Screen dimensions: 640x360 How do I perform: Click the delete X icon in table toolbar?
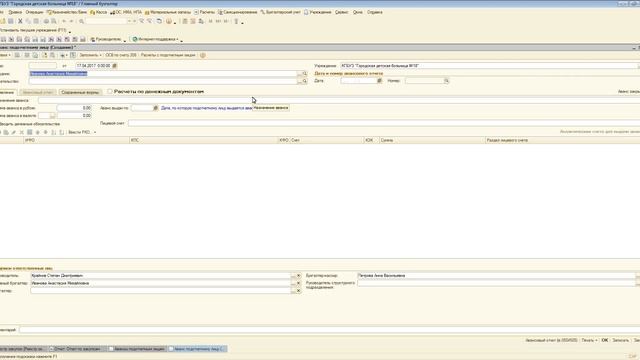point(22,132)
